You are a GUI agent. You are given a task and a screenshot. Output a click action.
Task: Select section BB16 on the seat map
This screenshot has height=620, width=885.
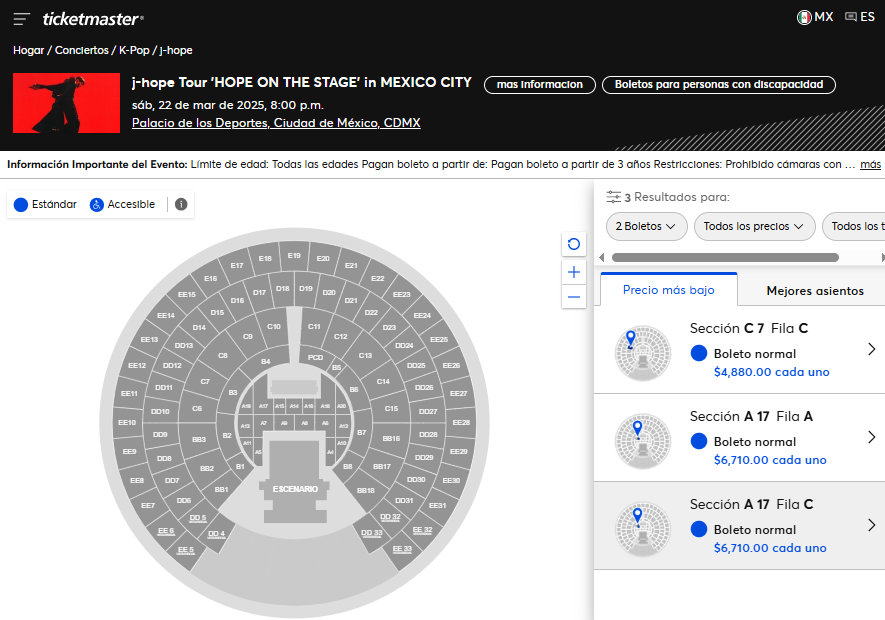pyautogui.click(x=391, y=438)
